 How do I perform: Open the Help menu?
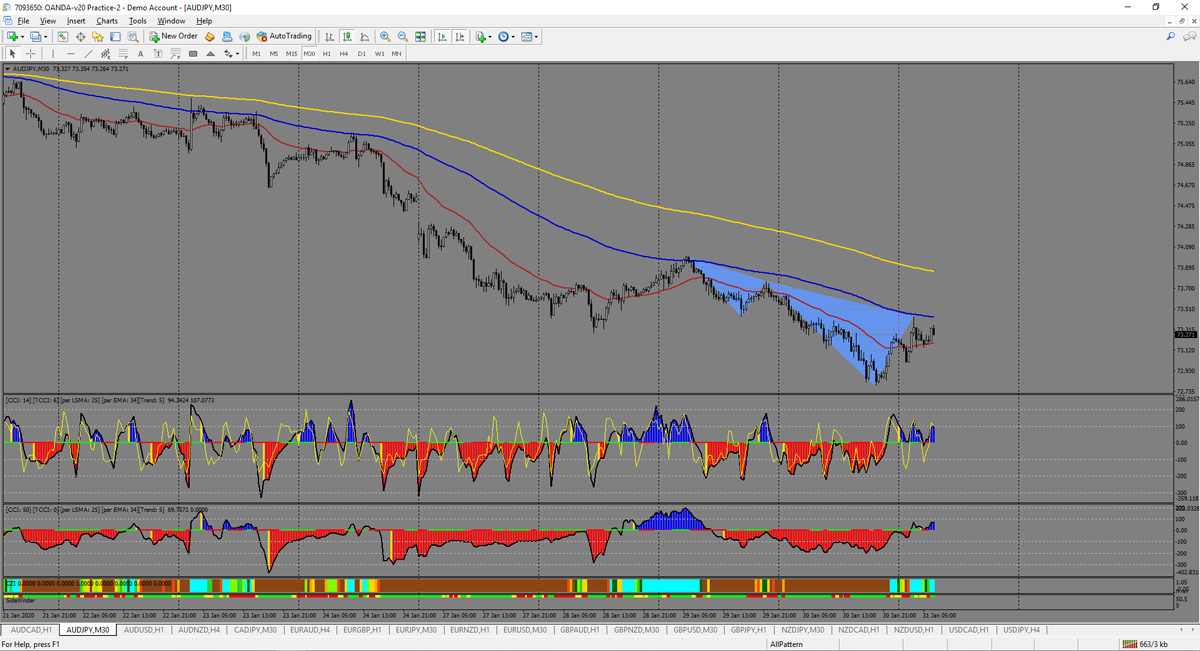point(204,21)
